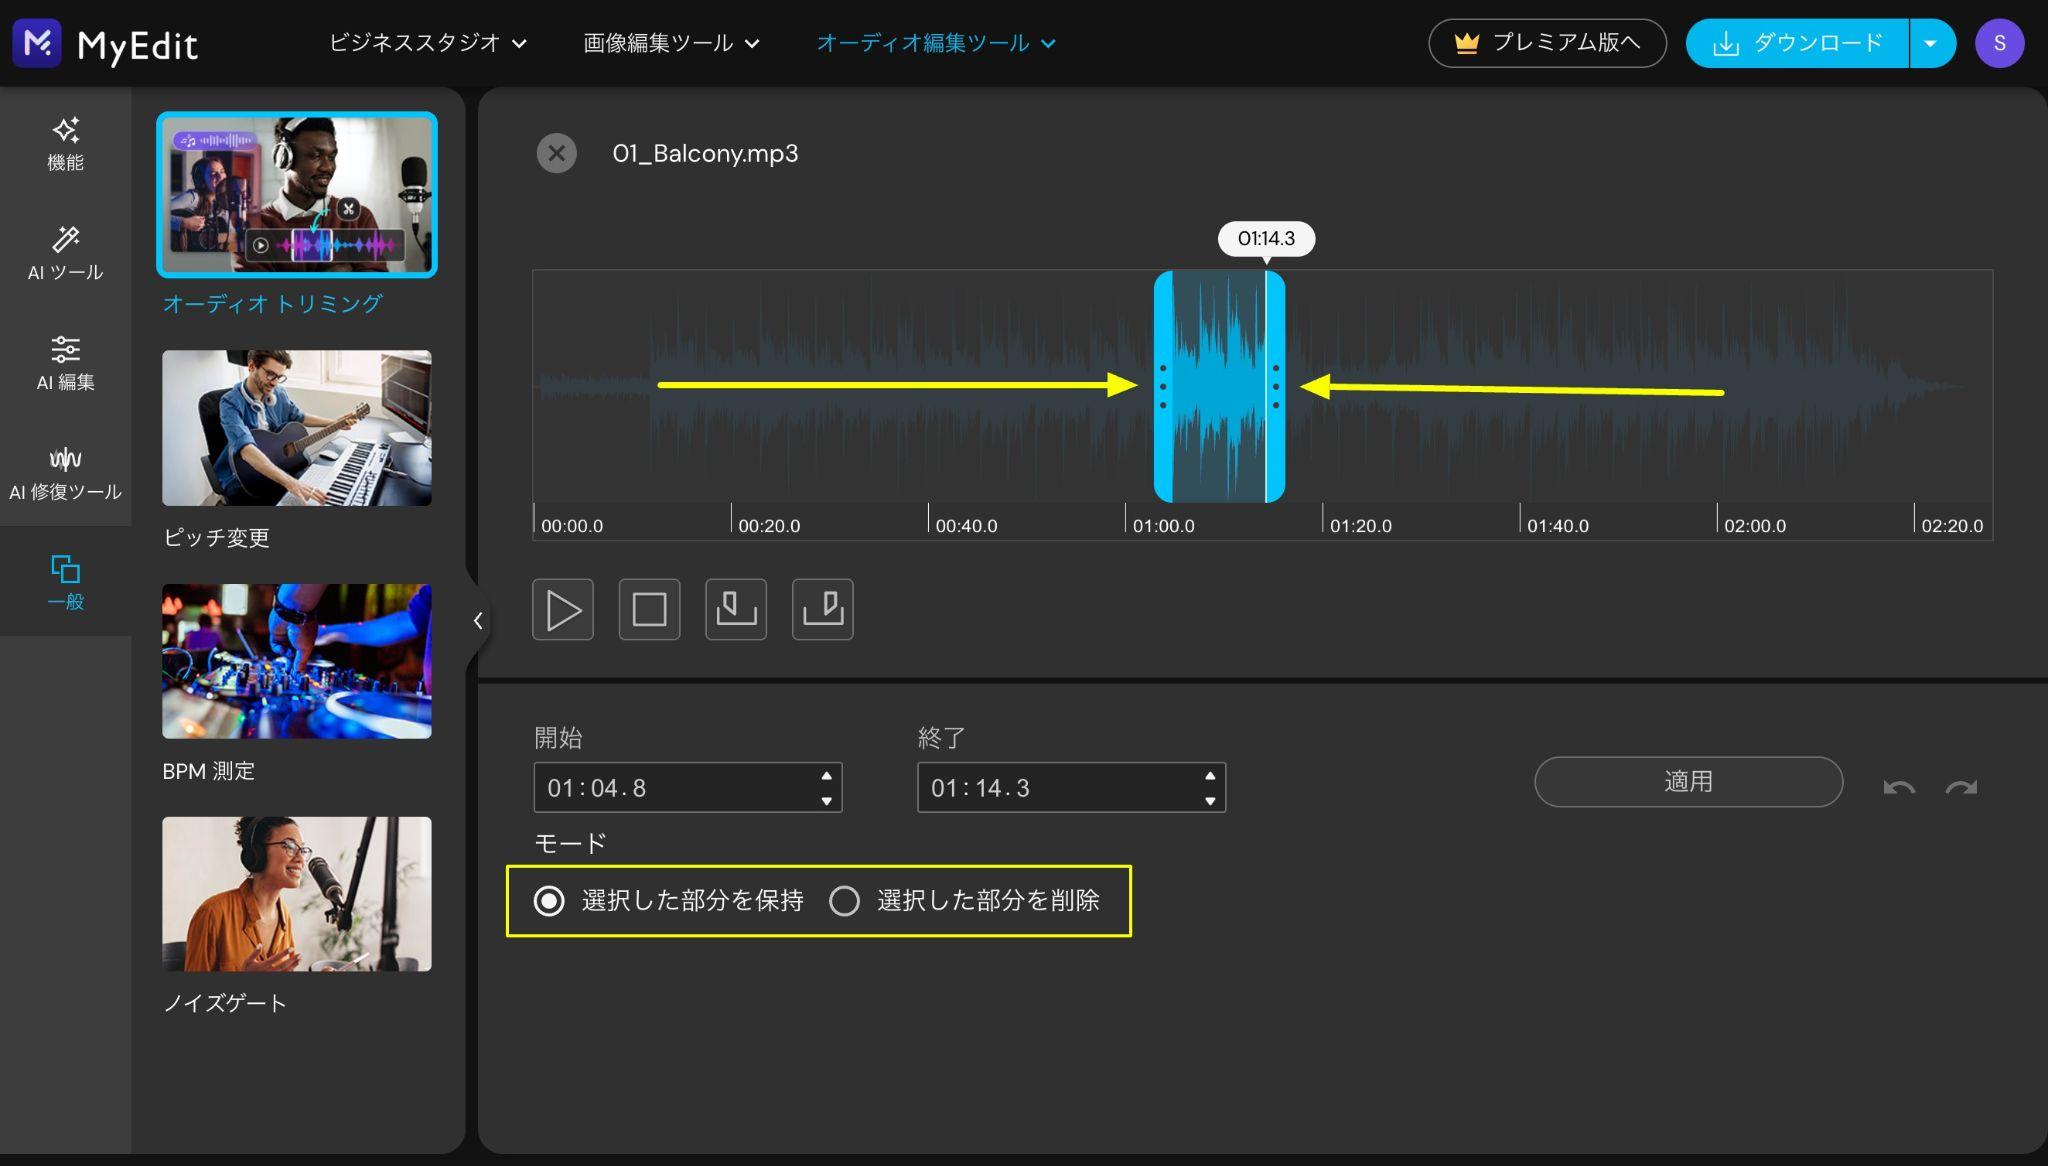Open the ピッチ変更 tool thumbnail
The height and width of the screenshot is (1166, 2048).
coord(297,428)
